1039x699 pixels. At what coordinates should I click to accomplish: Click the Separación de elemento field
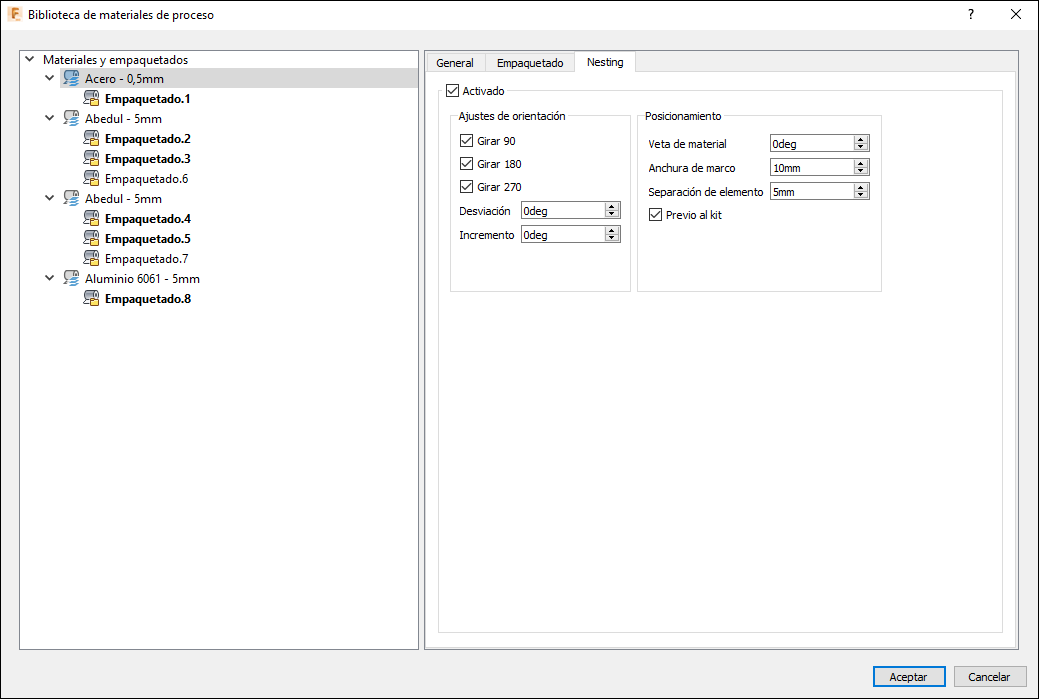point(812,191)
